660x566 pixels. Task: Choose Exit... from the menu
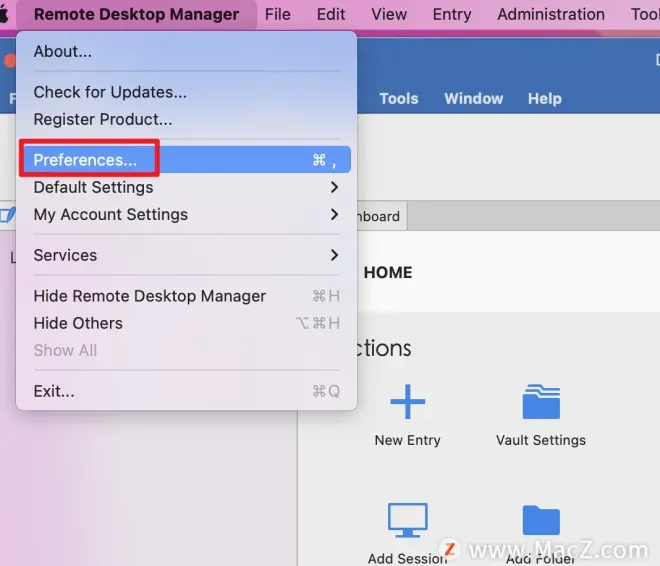(x=185, y=391)
